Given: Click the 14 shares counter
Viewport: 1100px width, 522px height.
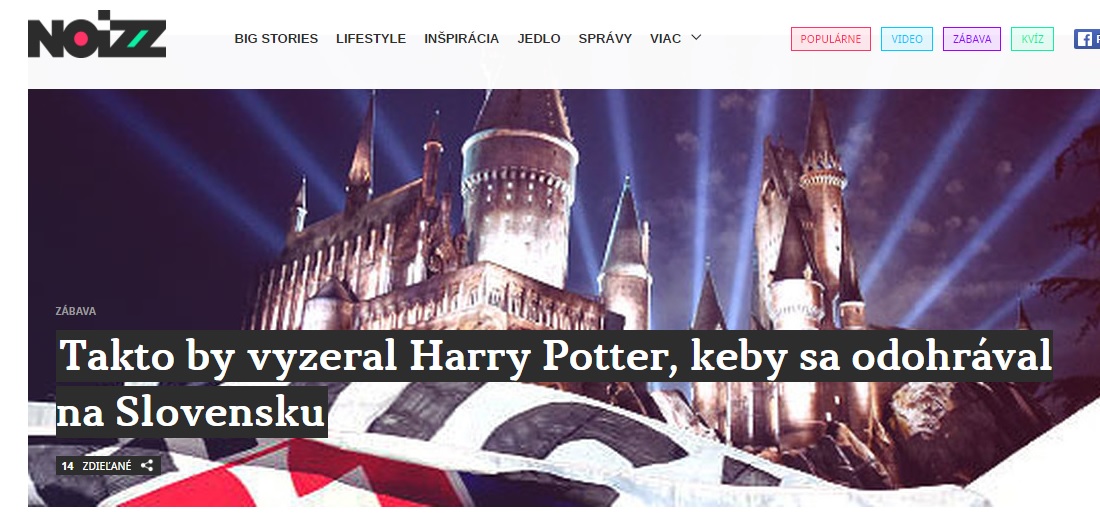Looking at the screenshot, I should pyautogui.click(x=67, y=466).
